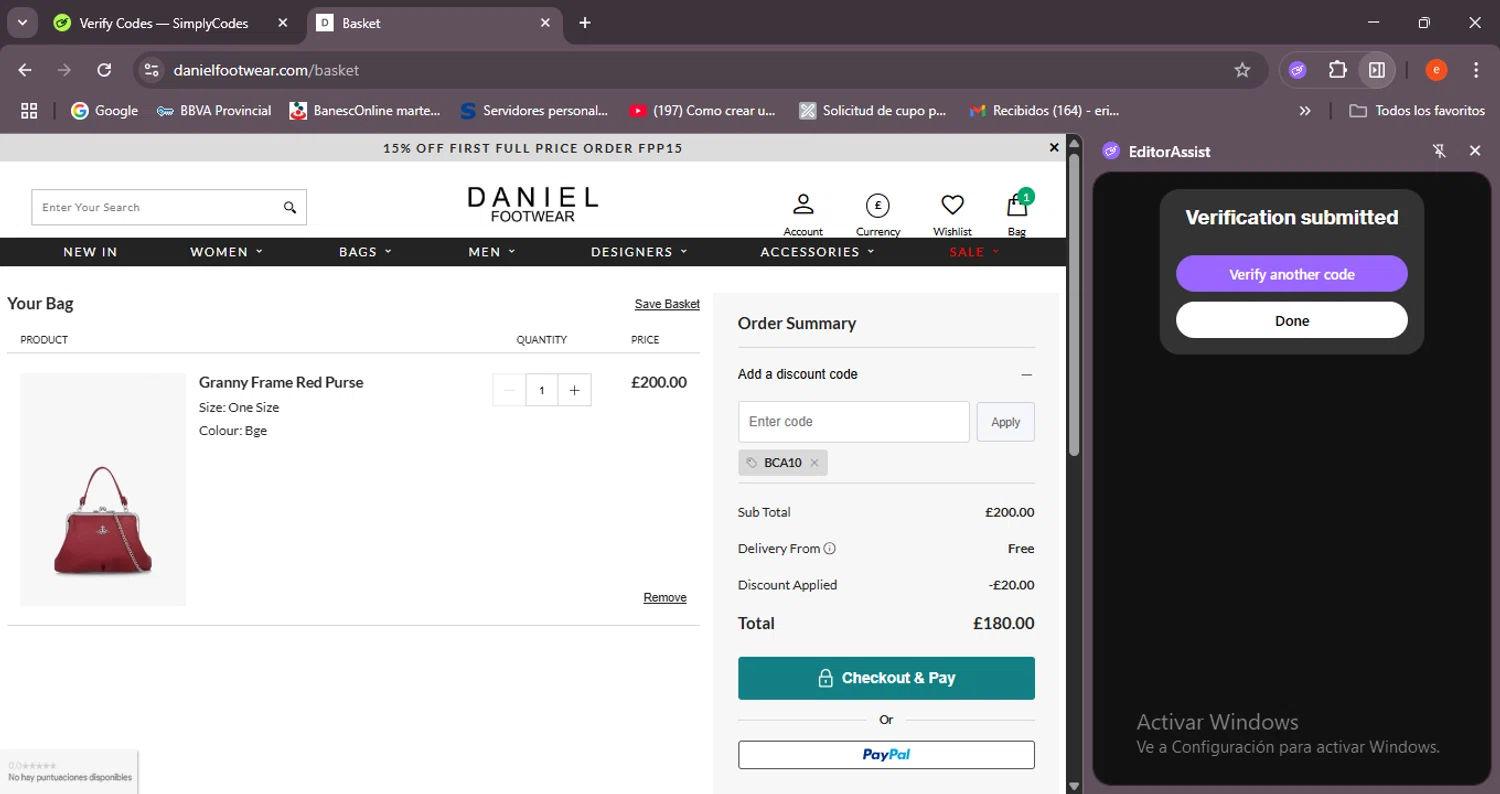This screenshot has width=1500, height=794.
Task: Expand the BAGS menu
Action: pos(365,252)
